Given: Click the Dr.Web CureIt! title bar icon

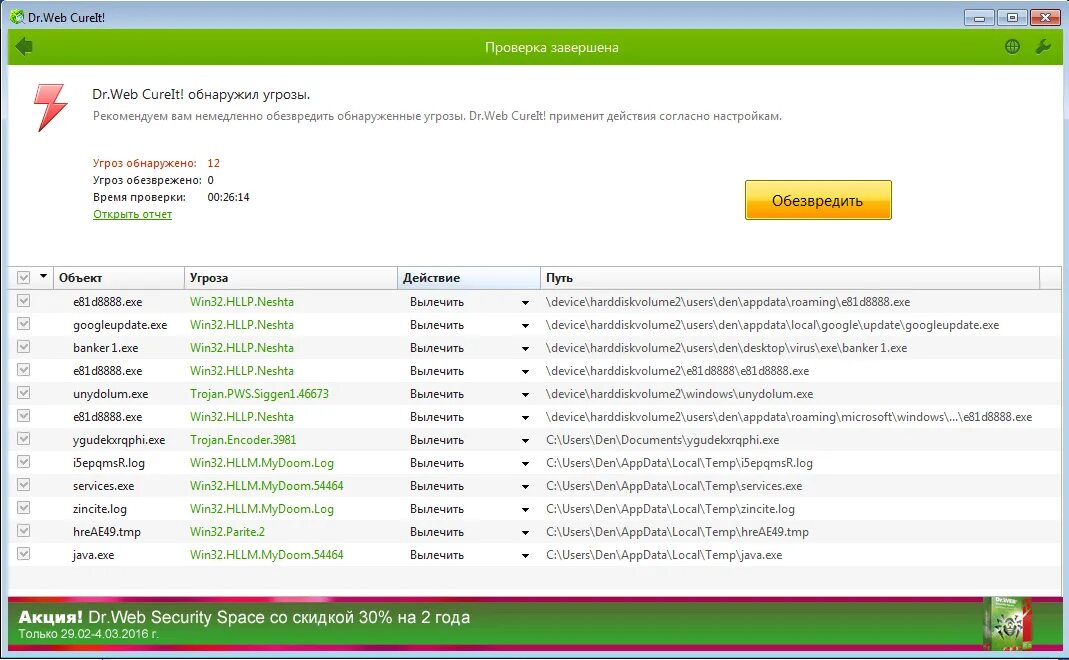Looking at the screenshot, I should [17, 16].
